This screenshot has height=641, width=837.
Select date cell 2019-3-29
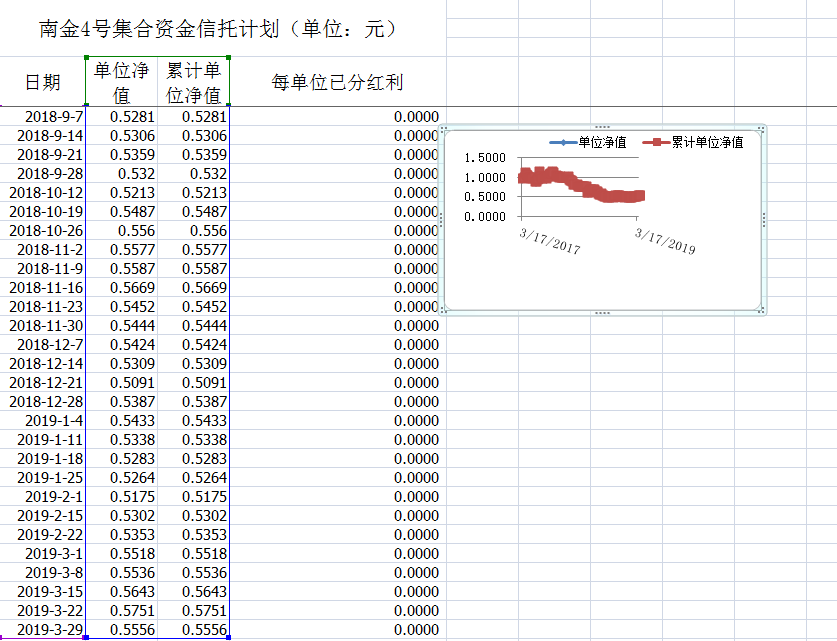(43, 629)
